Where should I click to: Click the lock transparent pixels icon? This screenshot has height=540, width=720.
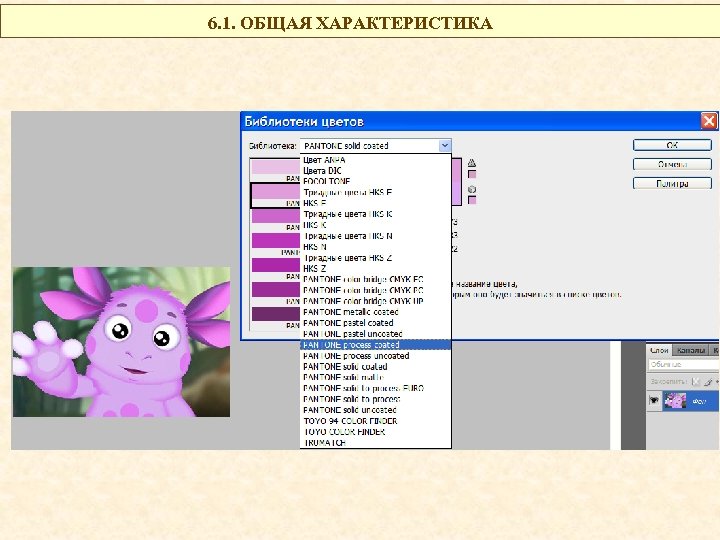point(697,381)
